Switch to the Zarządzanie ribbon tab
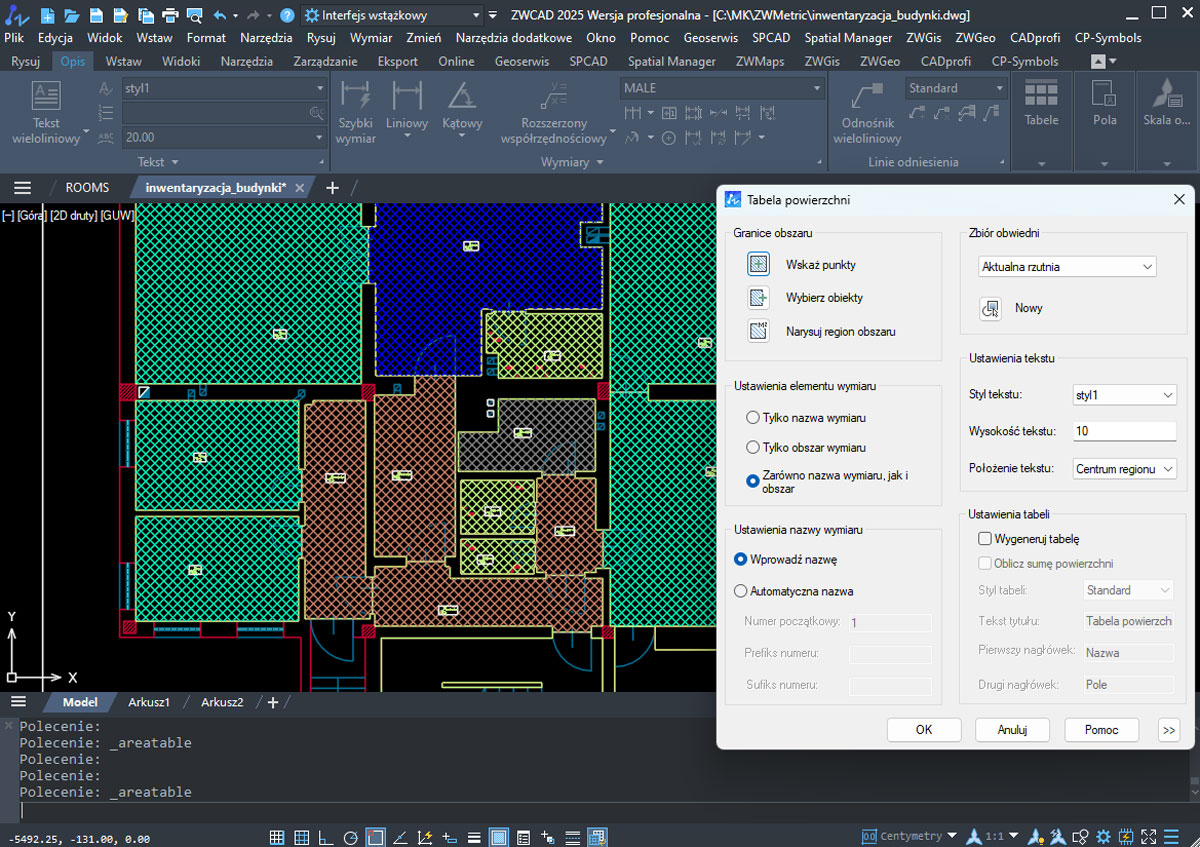Viewport: 1200px width, 847px height. (325, 61)
